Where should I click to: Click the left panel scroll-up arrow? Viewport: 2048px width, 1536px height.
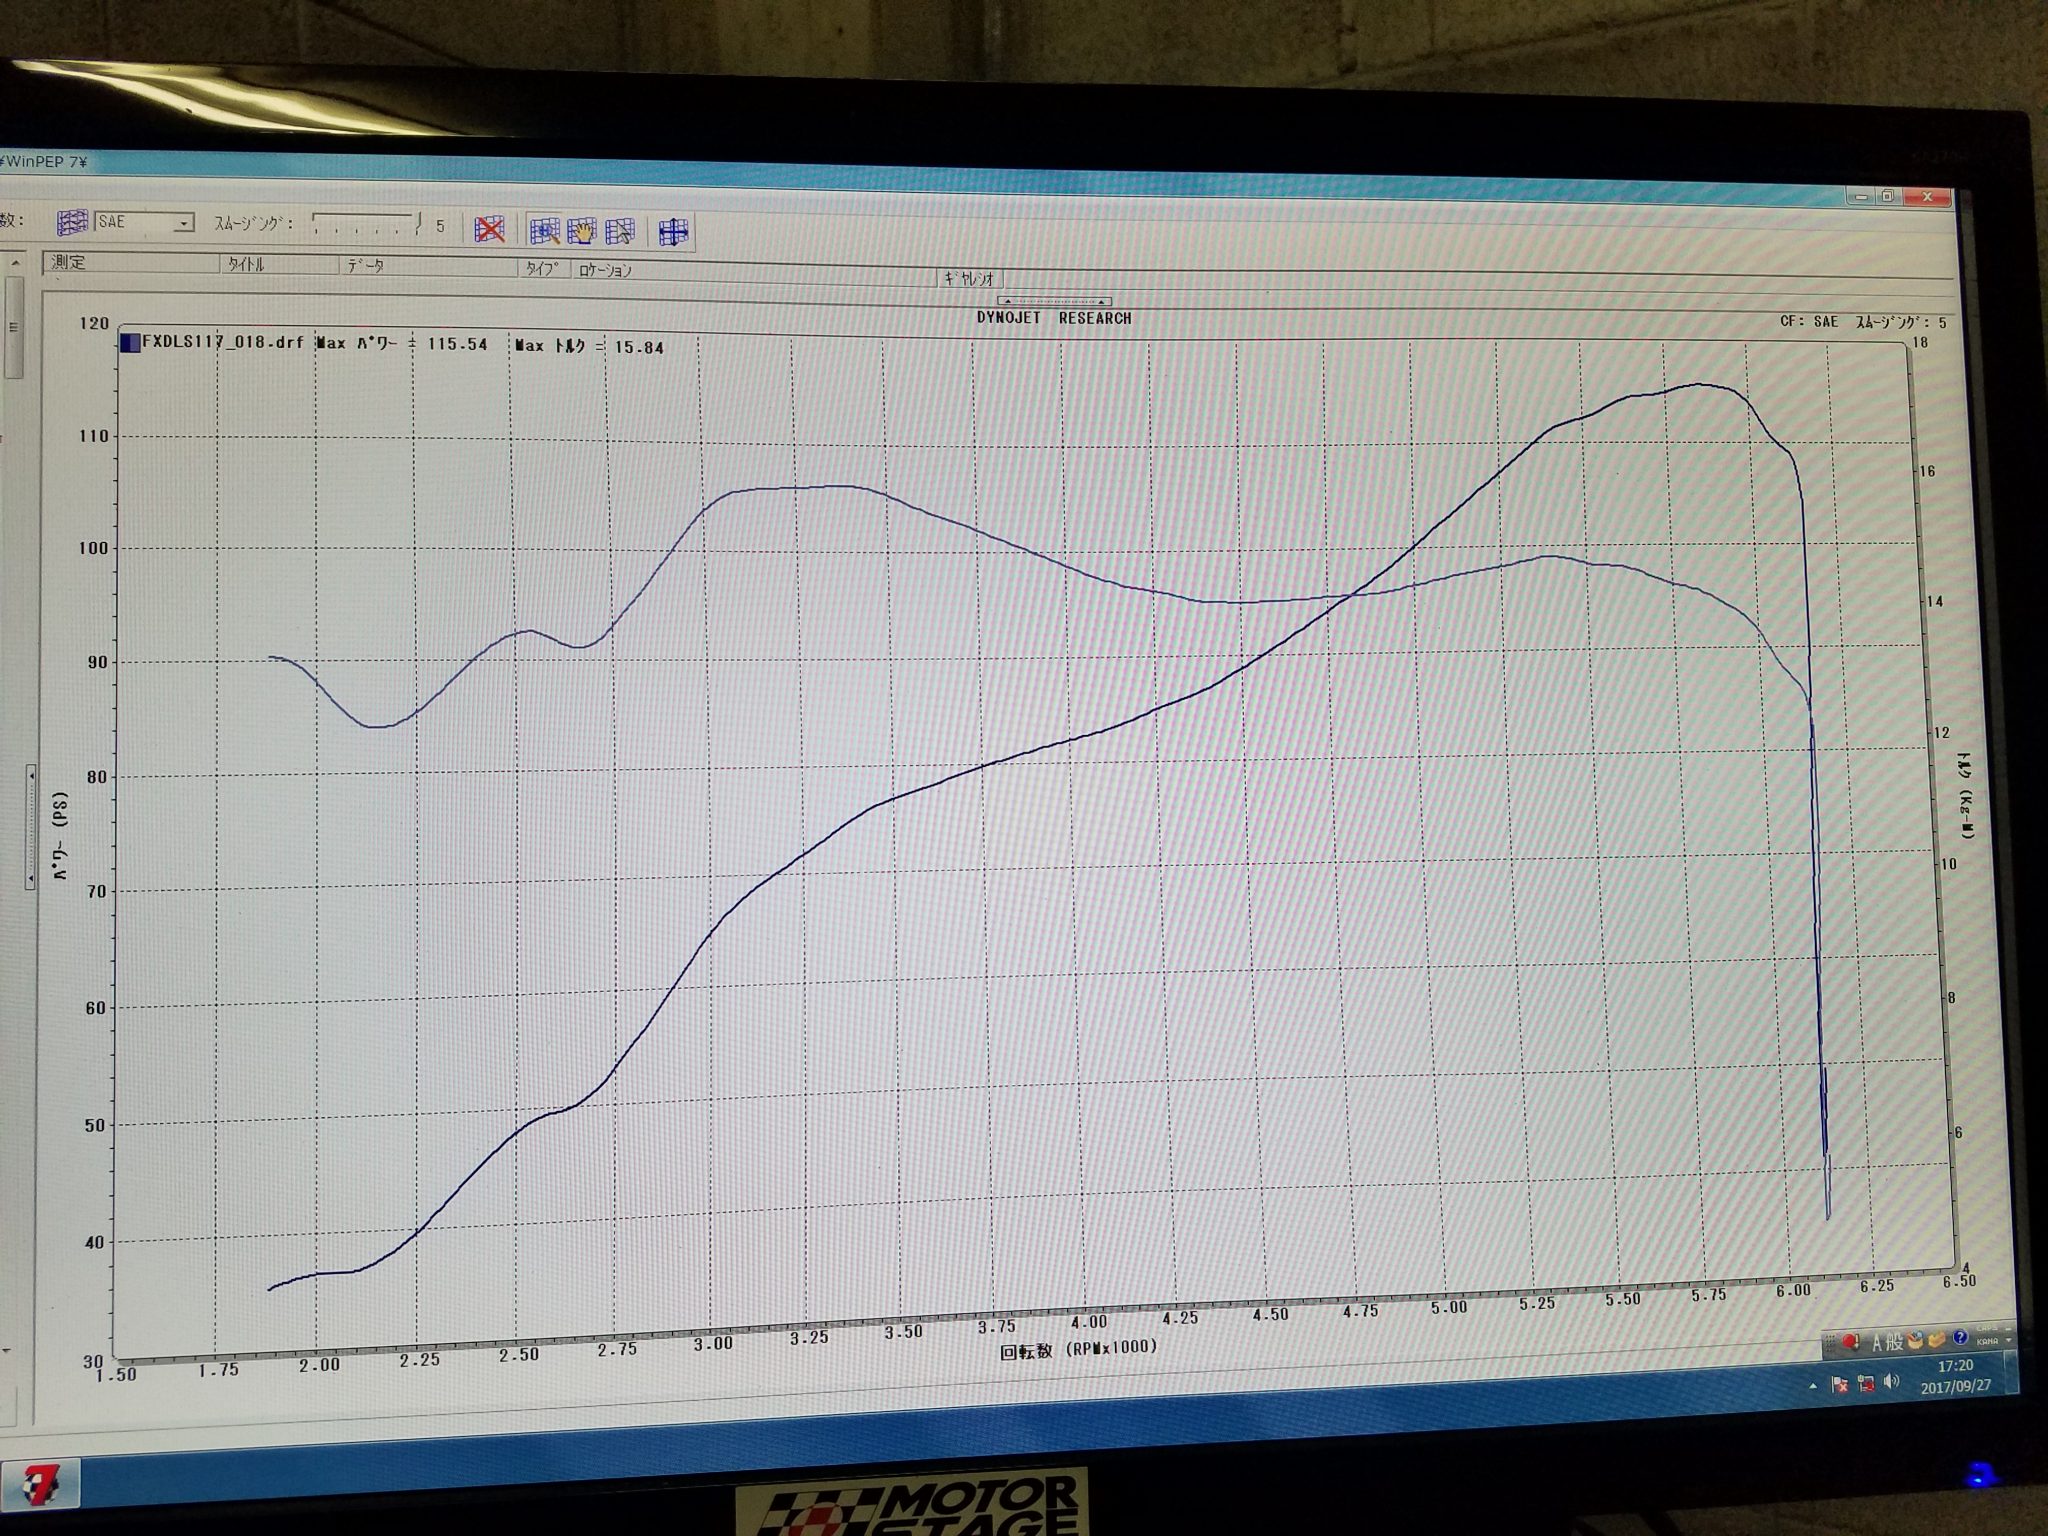coord(14,263)
